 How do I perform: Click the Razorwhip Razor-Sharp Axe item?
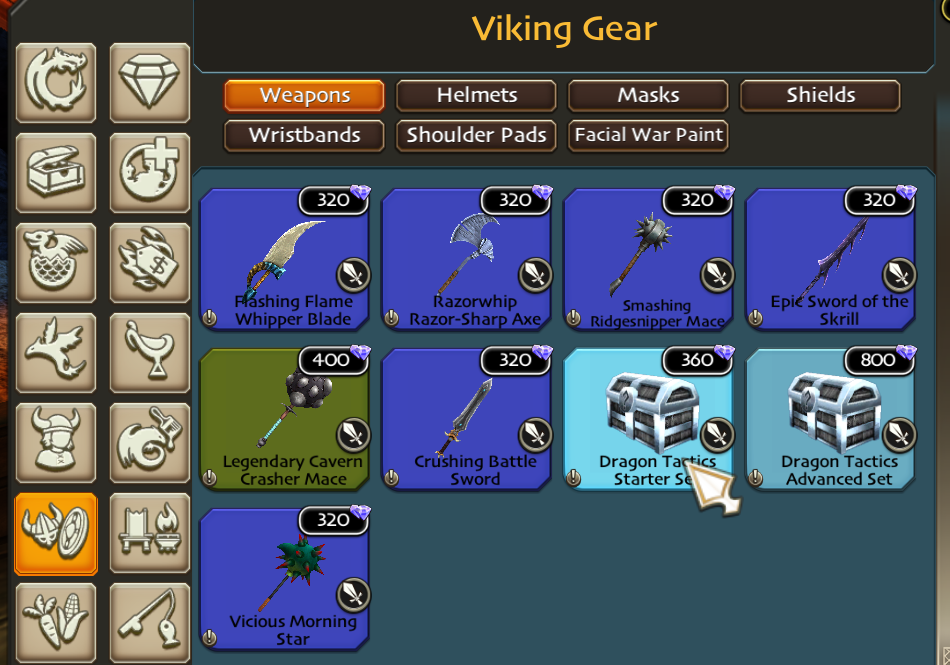[467, 259]
